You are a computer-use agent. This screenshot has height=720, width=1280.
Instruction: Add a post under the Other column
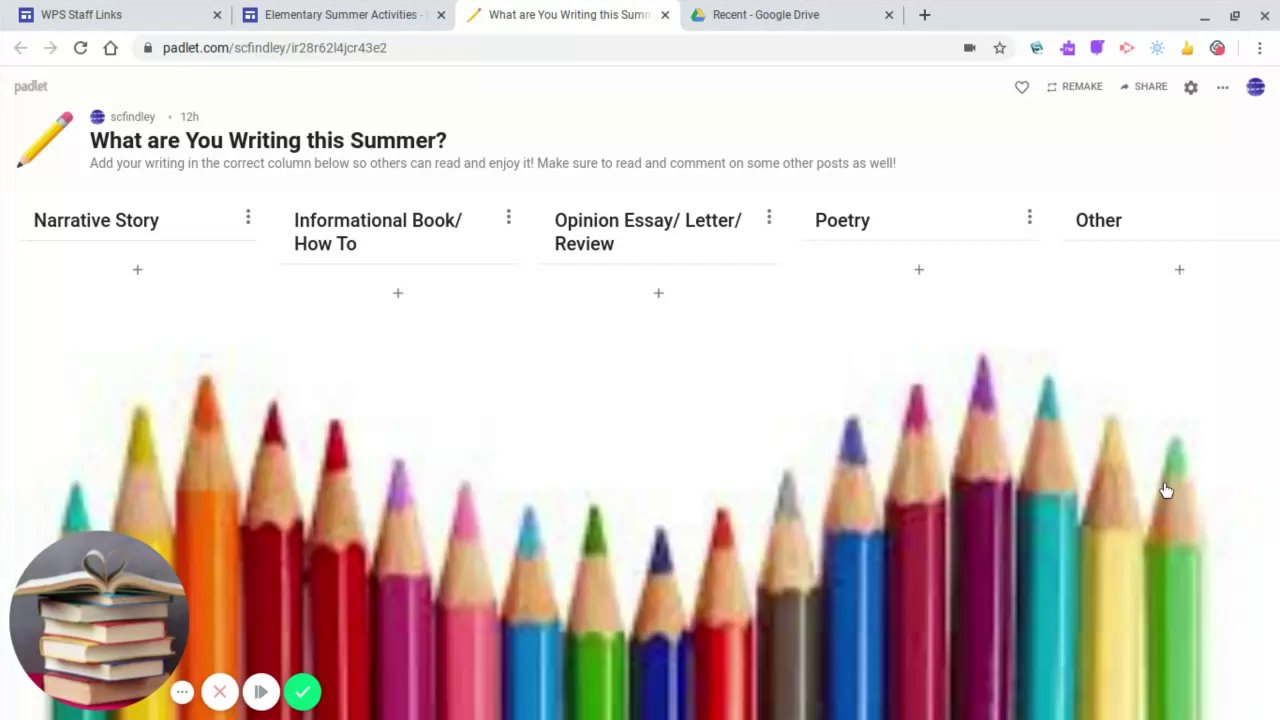click(x=1179, y=270)
